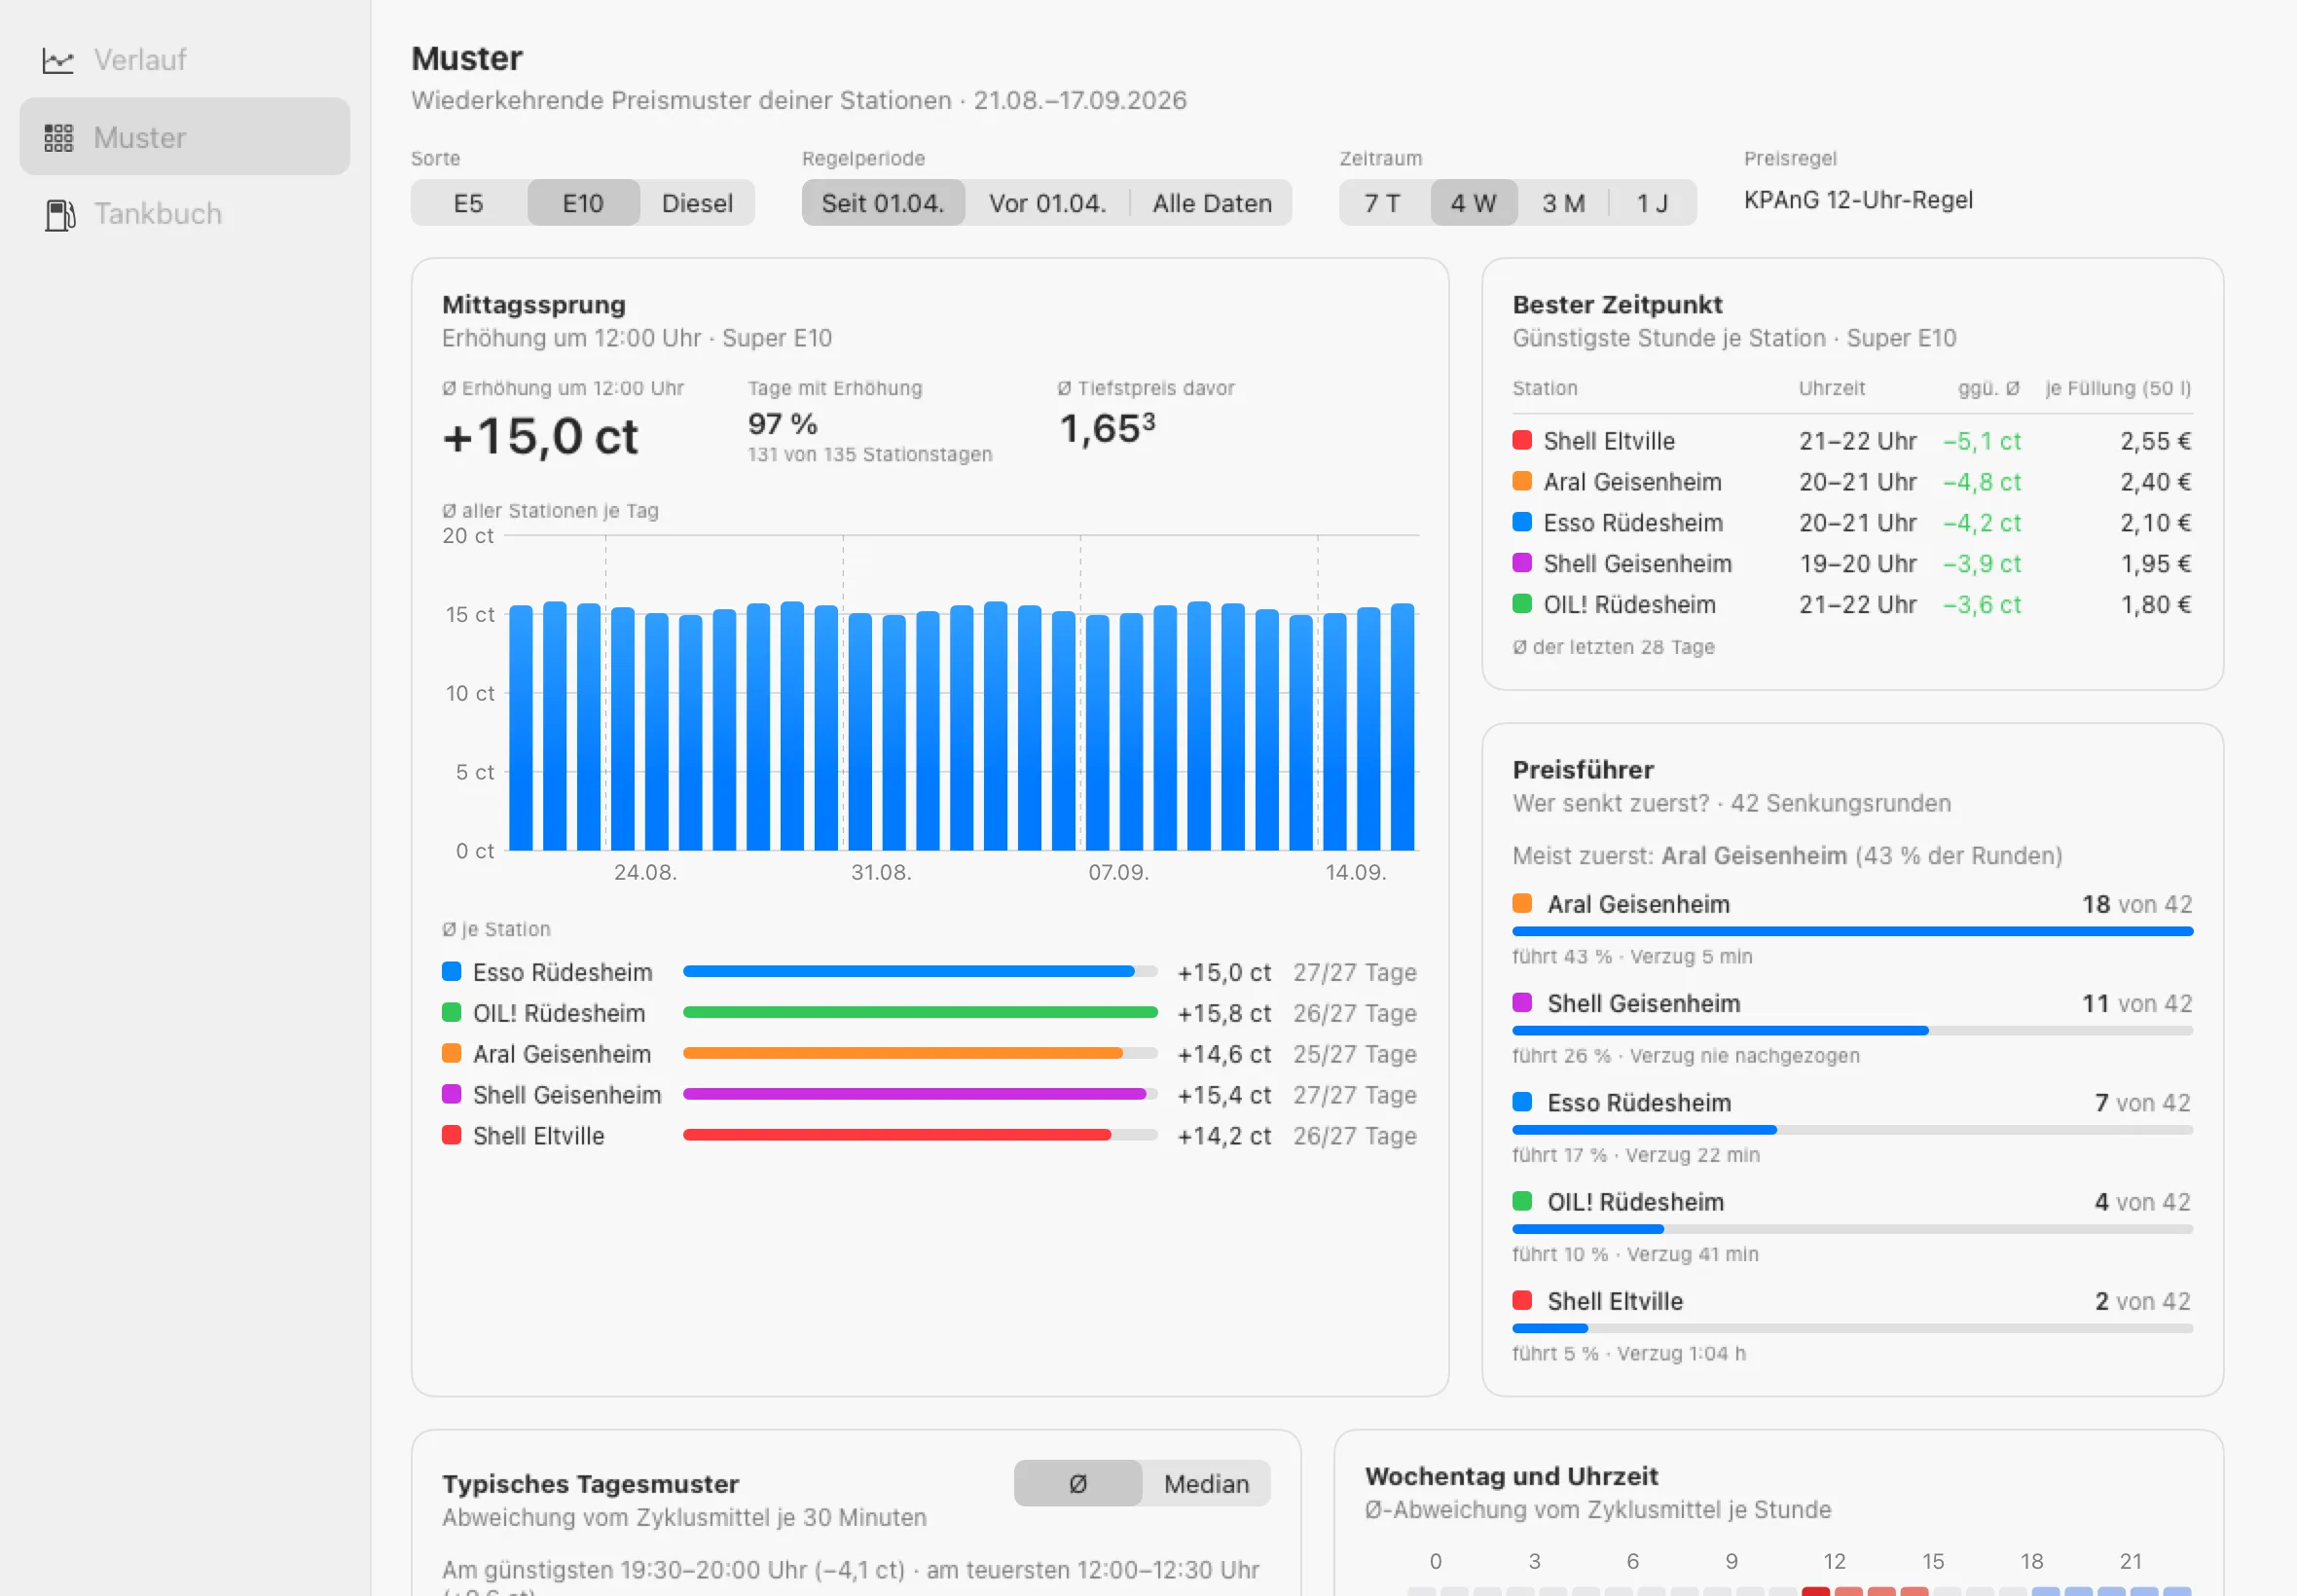The image size is (2297, 1596).
Task: Click '07.09.' date label on chart axis
Action: (x=1118, y=872)
